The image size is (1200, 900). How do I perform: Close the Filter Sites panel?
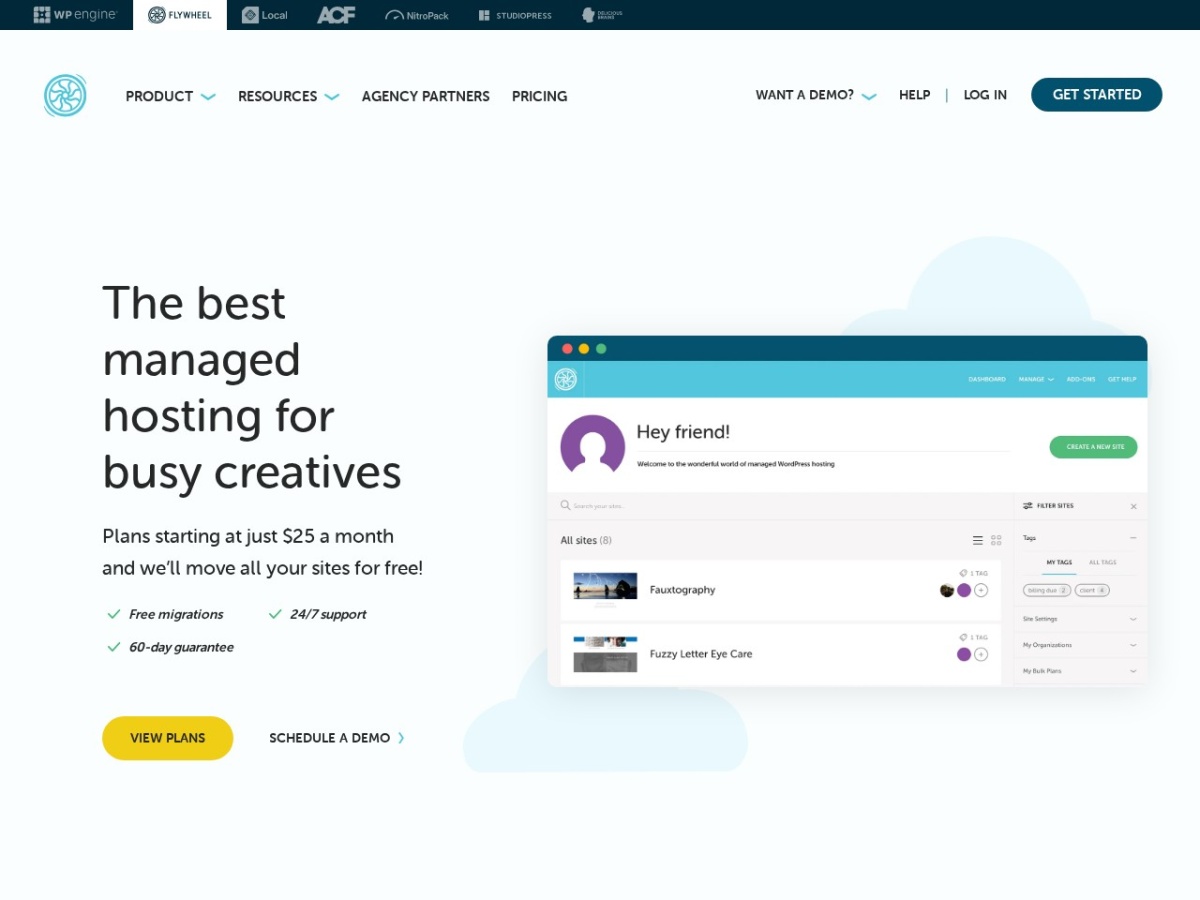1133,506
